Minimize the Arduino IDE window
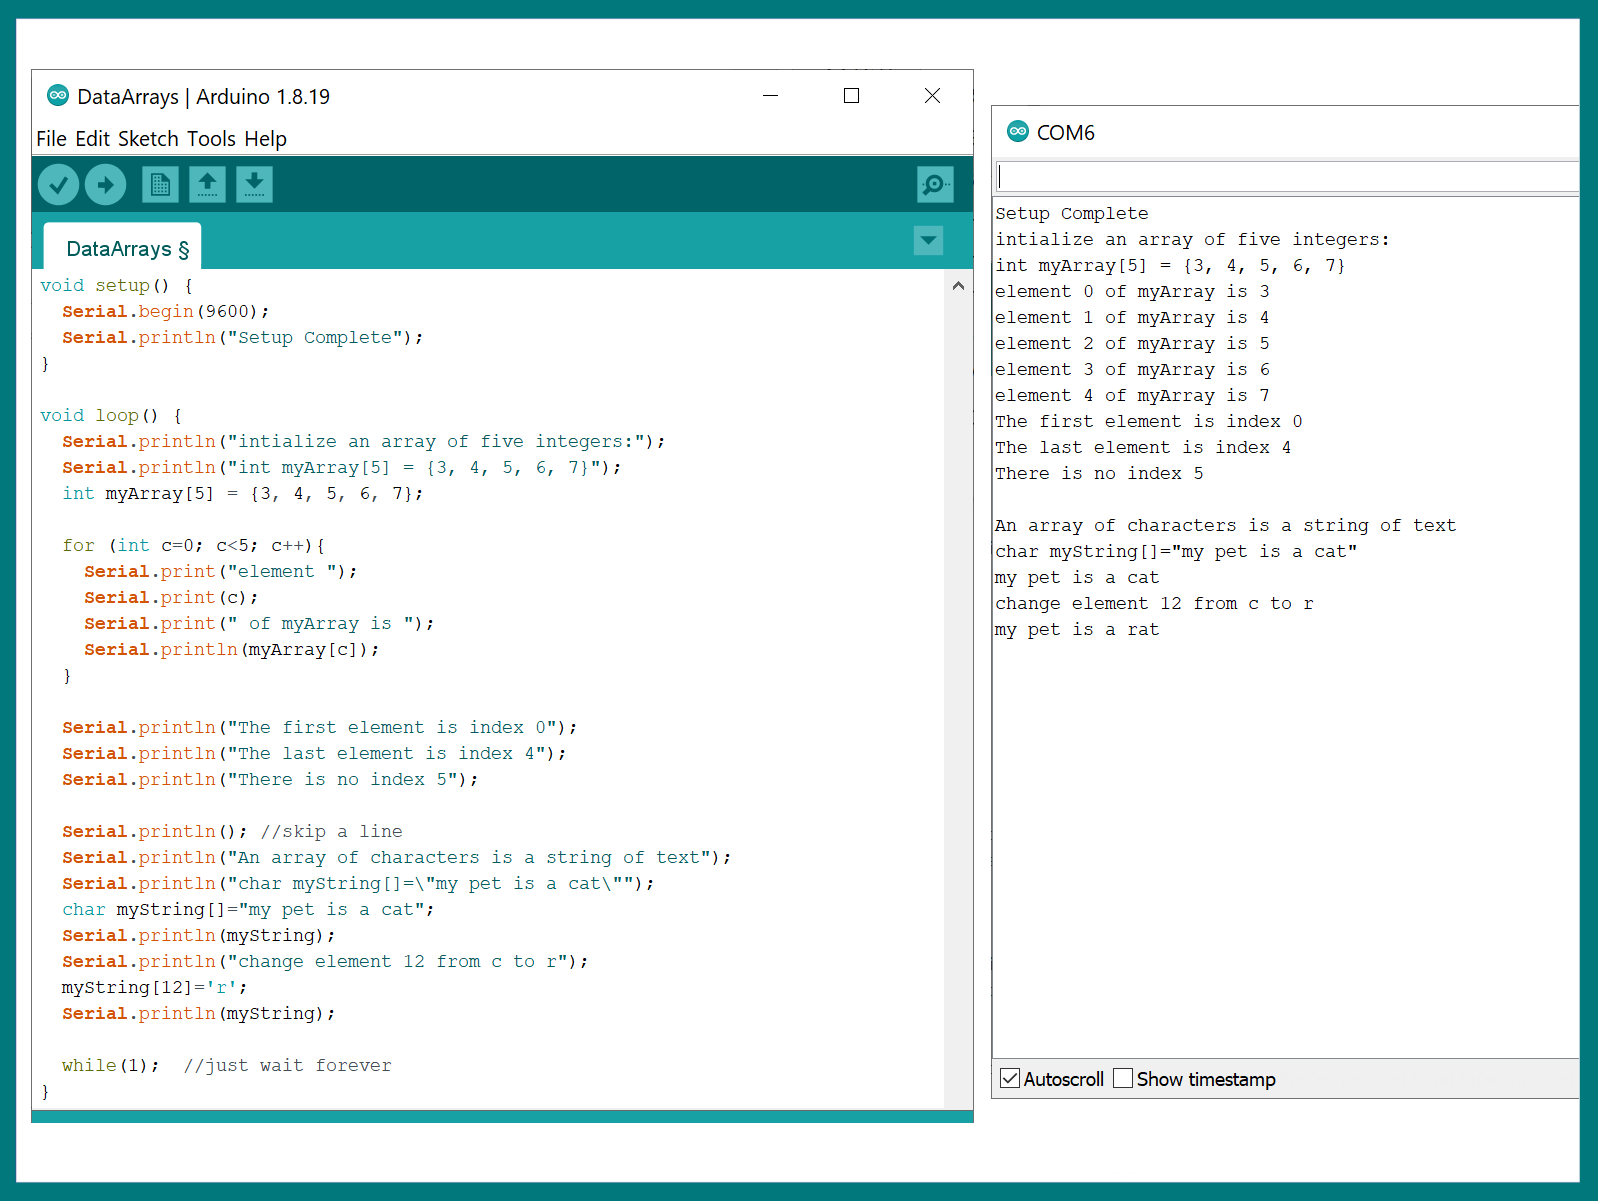The image size is (1598, 1201). point(770,96)
